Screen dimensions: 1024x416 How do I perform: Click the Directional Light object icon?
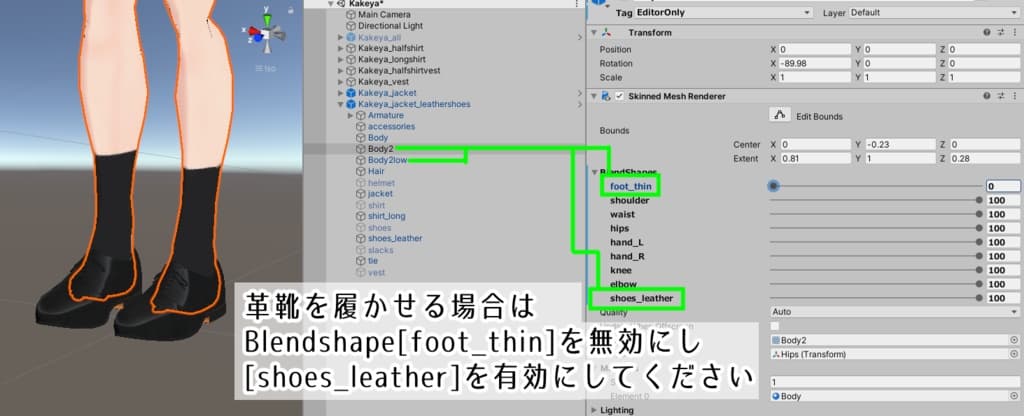351,26
